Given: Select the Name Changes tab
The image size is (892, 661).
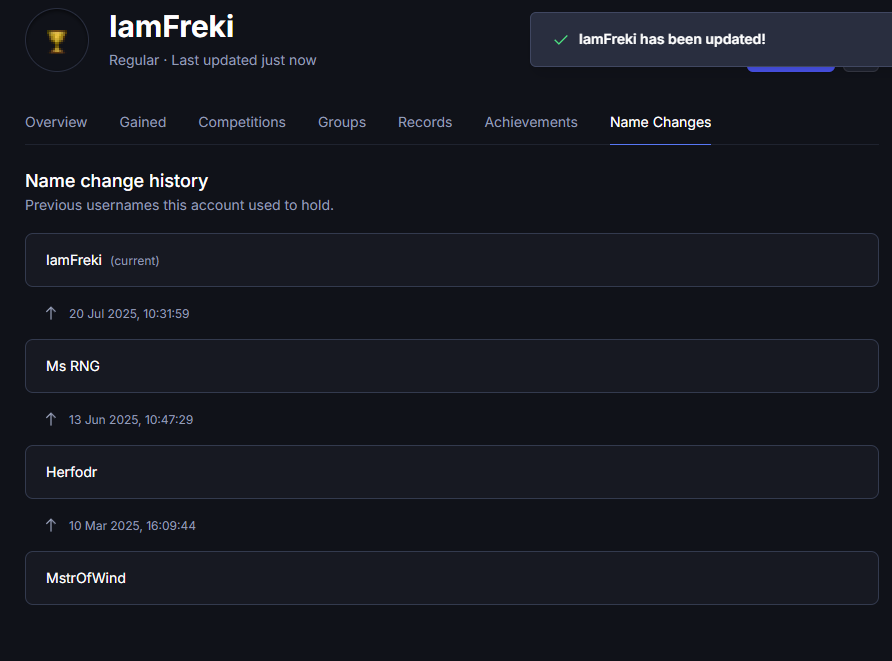Looking at the screenshot, I should (x=660, y=122).
